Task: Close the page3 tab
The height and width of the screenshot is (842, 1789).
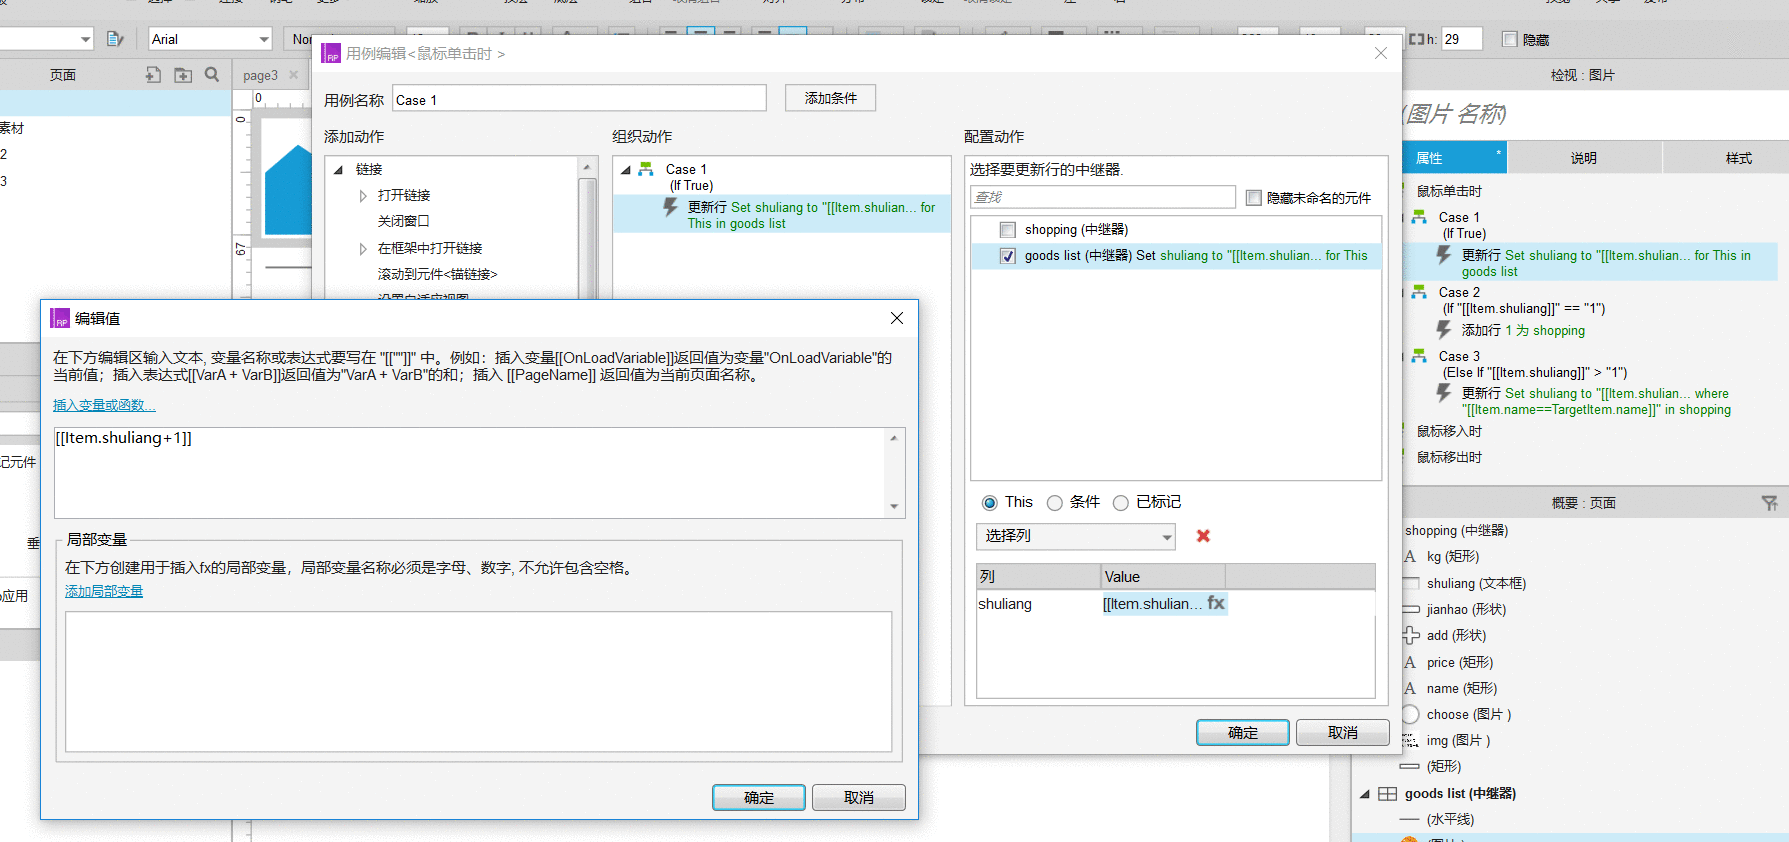Action: click(x=294, y=75)
